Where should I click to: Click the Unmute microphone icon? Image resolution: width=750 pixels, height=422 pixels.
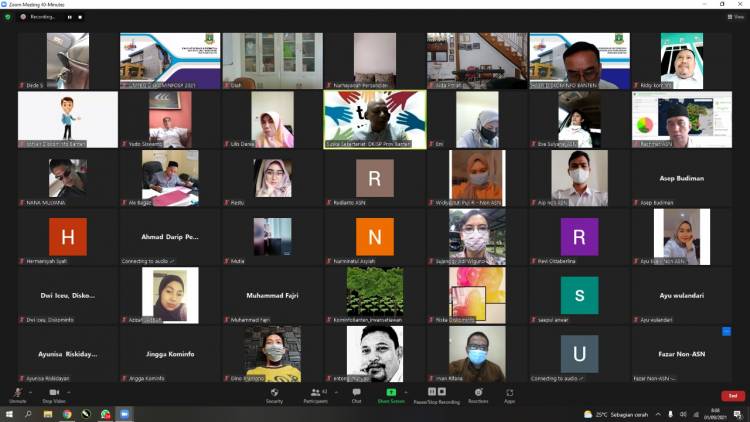point(17,392)
